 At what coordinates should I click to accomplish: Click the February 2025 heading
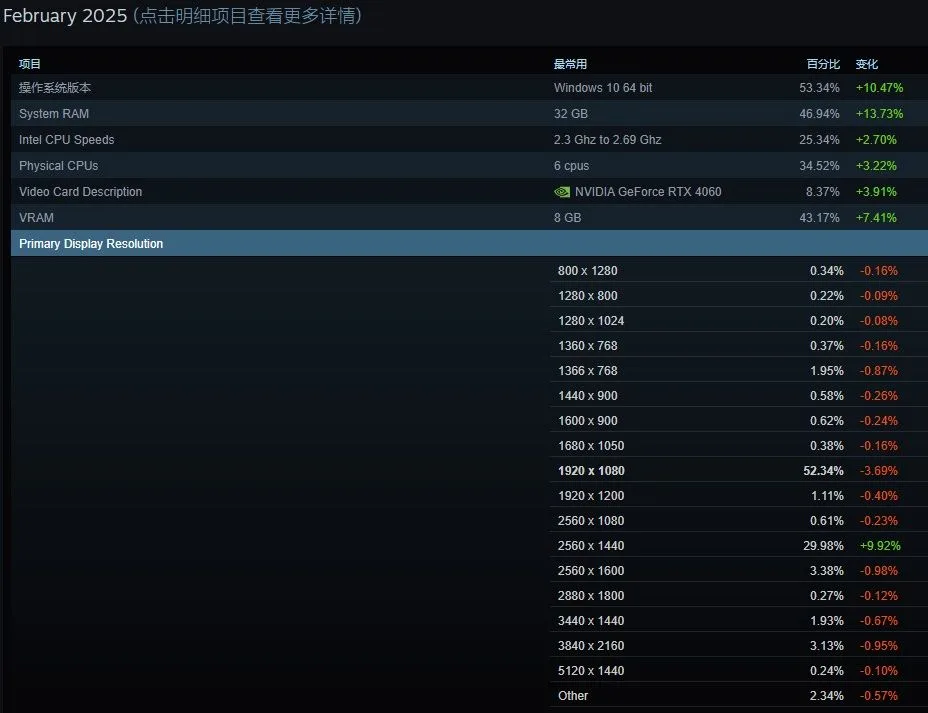tap(64, 16)
